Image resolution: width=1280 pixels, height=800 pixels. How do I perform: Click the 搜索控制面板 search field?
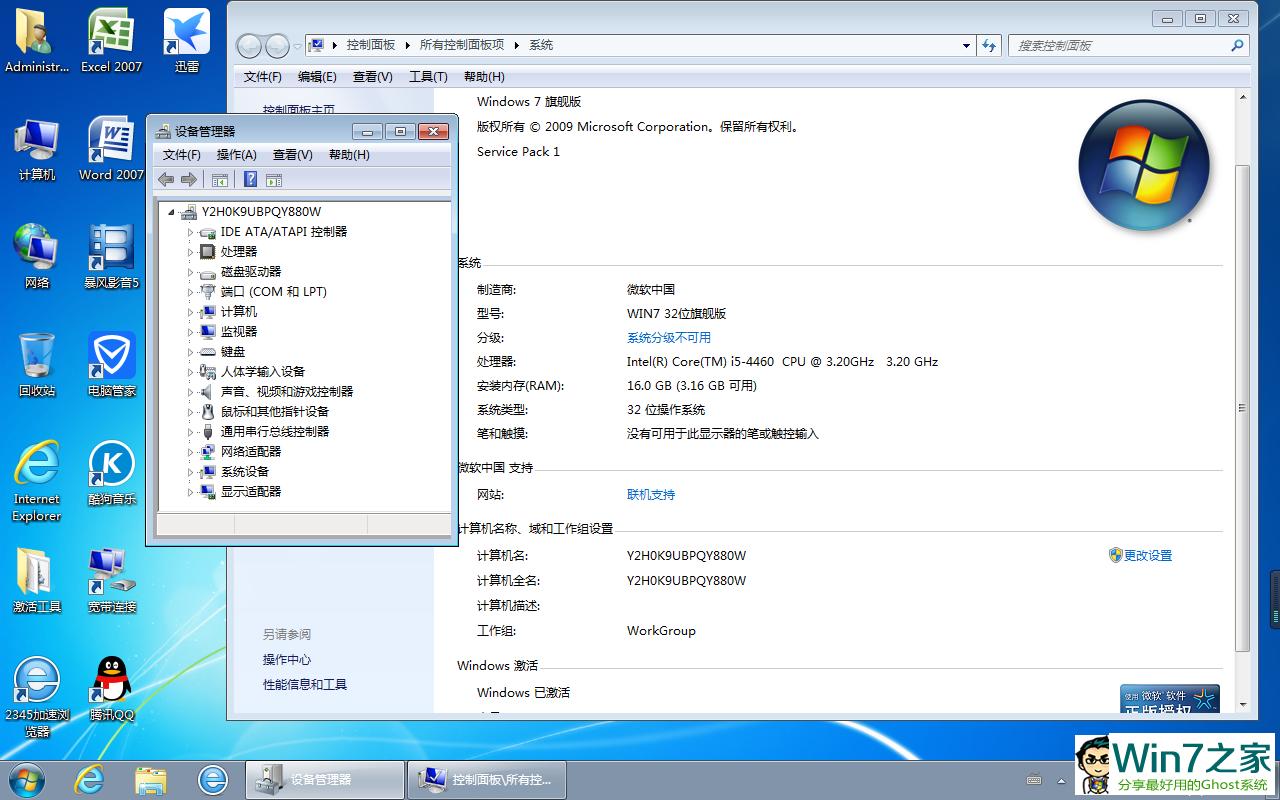(1120, 45)
